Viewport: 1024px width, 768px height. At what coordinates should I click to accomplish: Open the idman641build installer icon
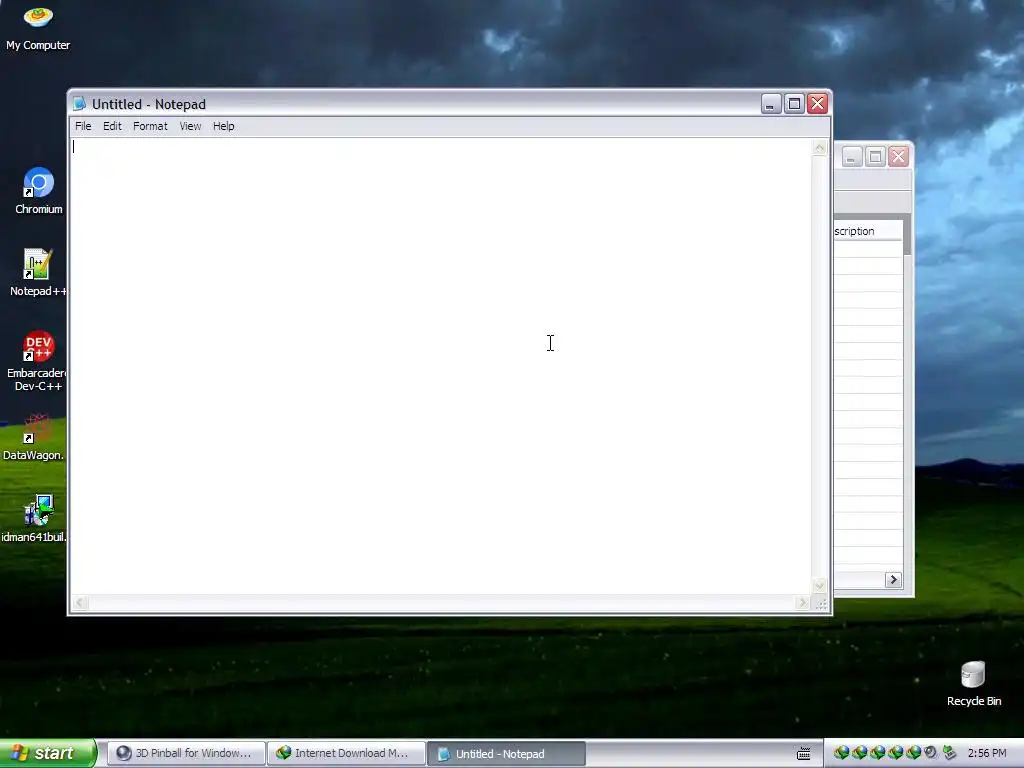coord(35,519)
